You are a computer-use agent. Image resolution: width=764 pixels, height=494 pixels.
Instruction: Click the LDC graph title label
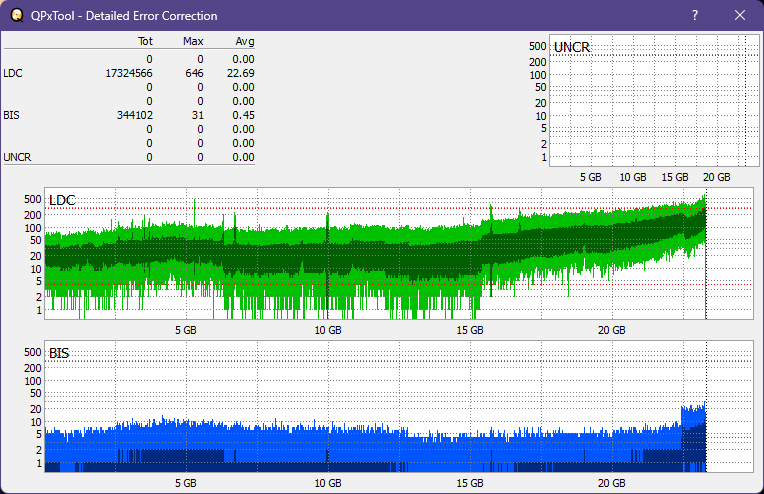coord(62,200)
